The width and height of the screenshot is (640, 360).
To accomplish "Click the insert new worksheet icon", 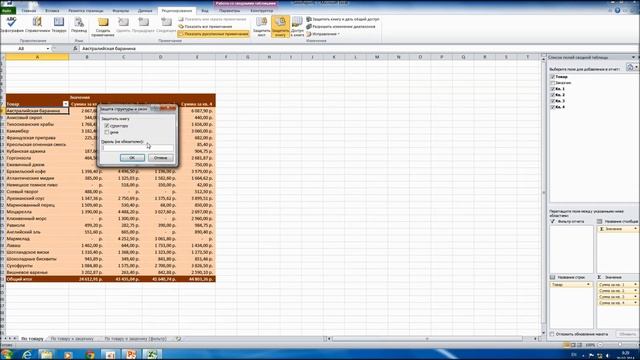I will [178, 339].
